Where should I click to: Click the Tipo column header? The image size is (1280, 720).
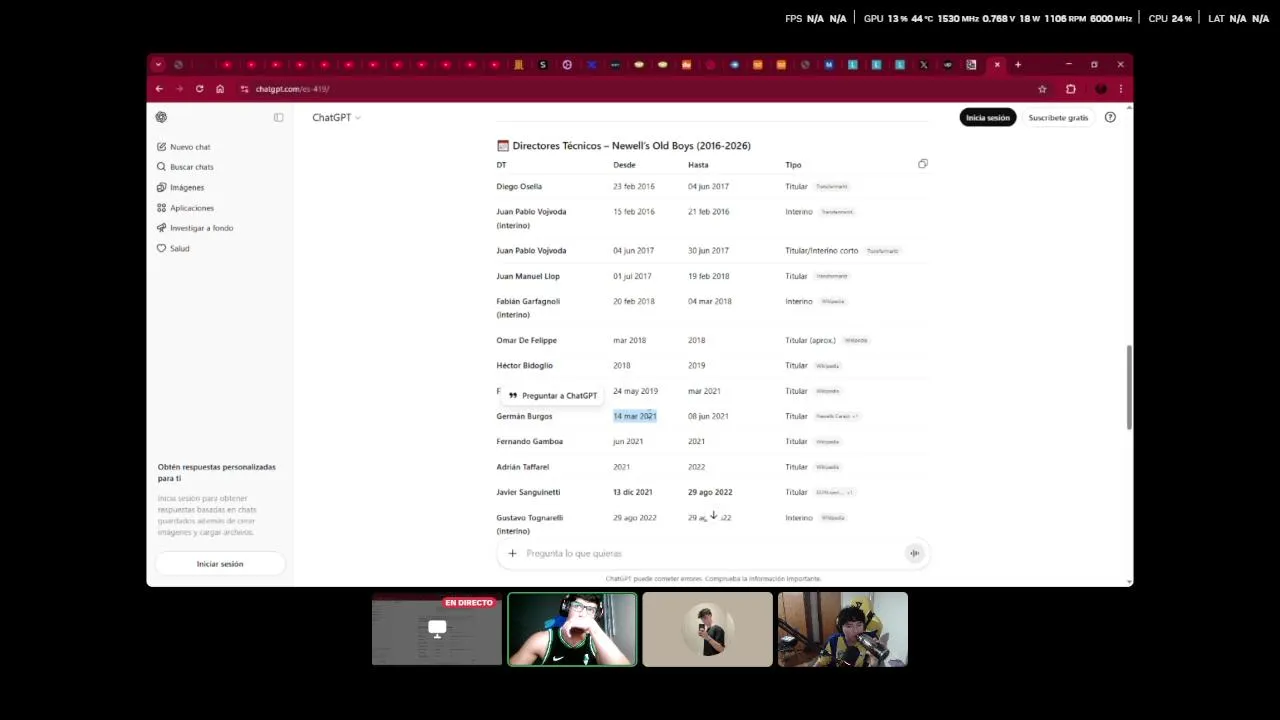[x=793, y=165]
